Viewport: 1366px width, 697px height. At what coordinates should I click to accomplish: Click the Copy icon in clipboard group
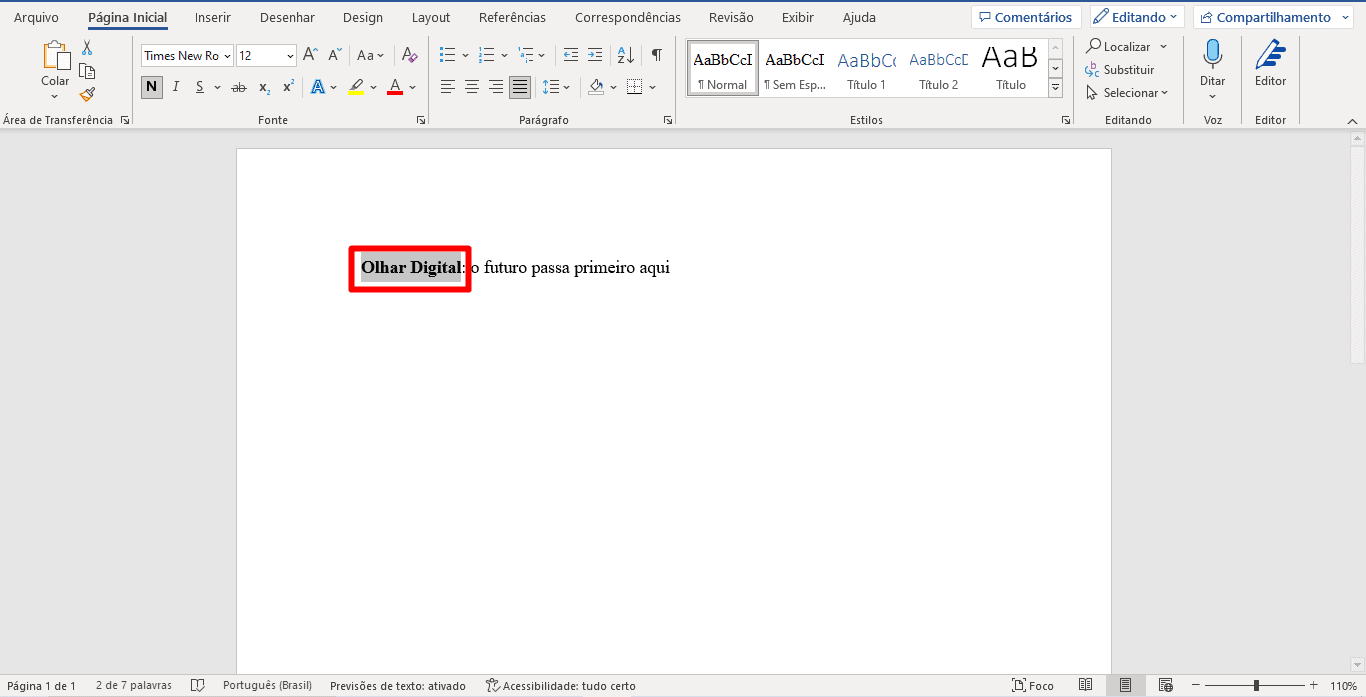(87, 71)
